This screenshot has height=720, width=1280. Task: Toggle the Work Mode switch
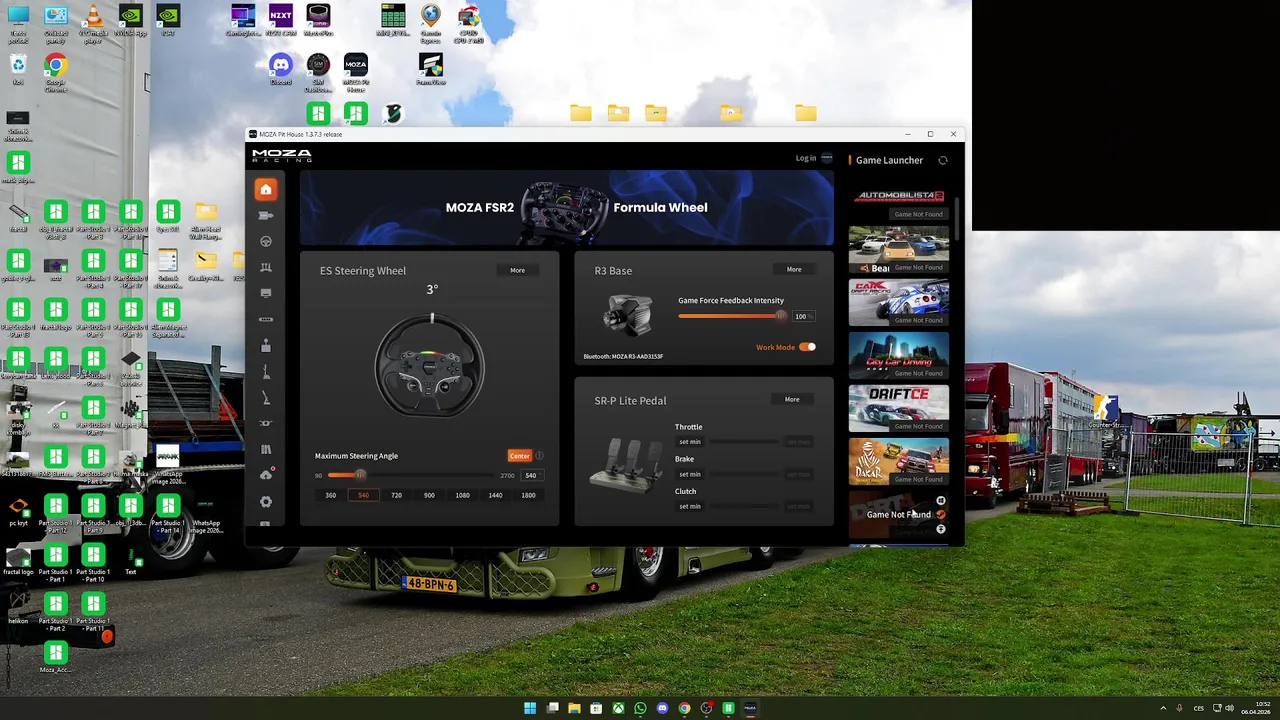(x=807, y=347)
